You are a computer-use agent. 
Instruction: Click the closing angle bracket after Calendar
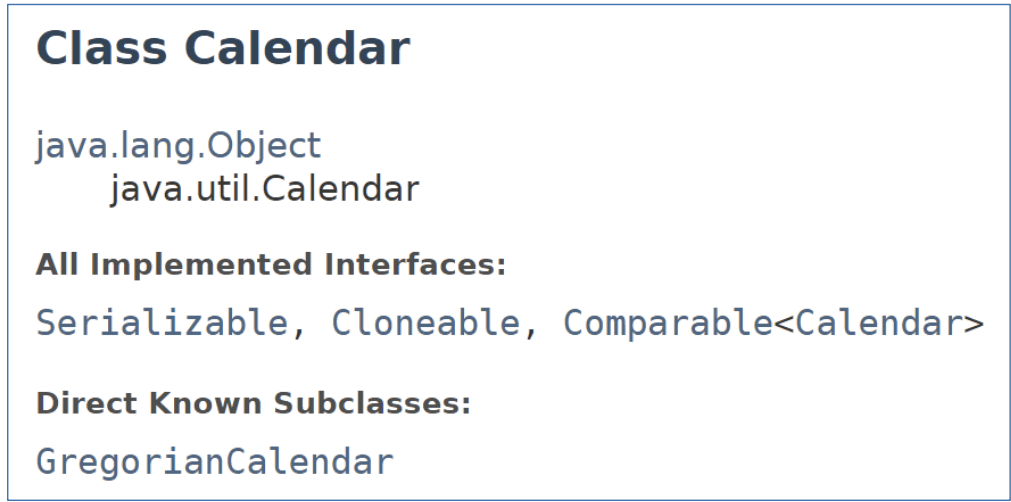[973, 324]
